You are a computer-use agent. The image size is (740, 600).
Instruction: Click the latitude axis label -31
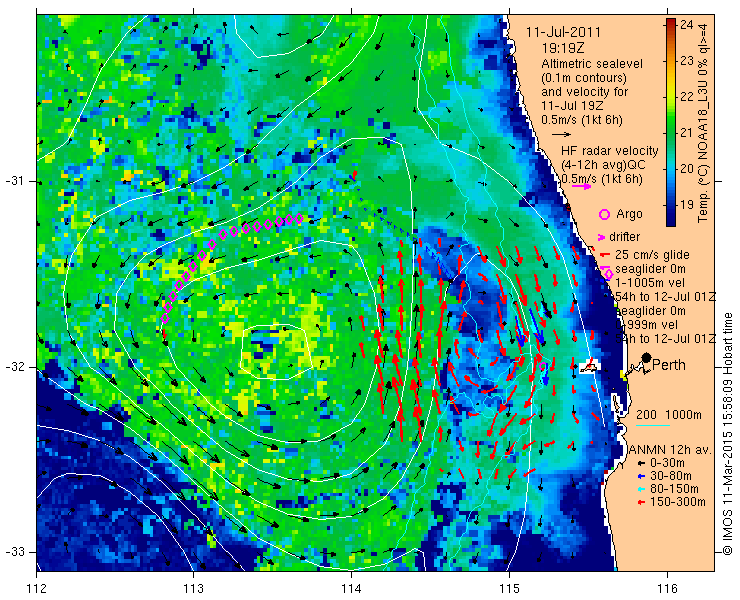[x=14, y=181]
